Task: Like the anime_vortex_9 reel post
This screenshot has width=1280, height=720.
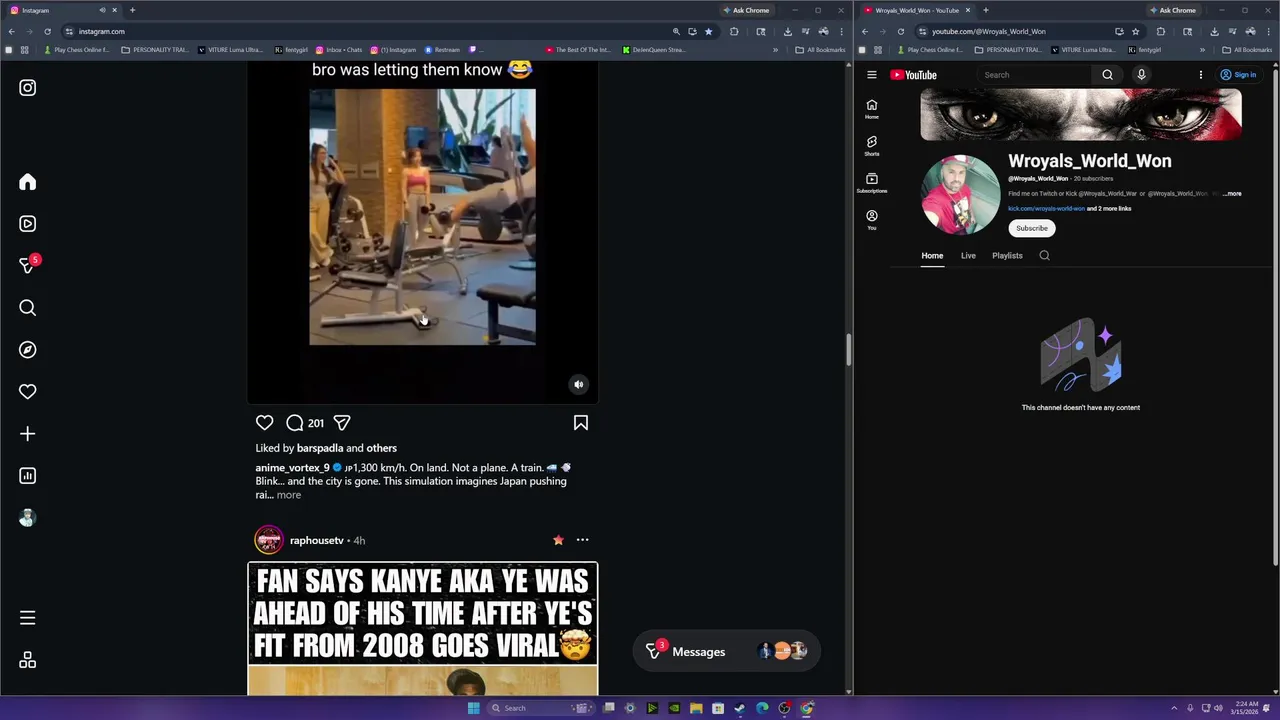Action: [x=264, y=423]
